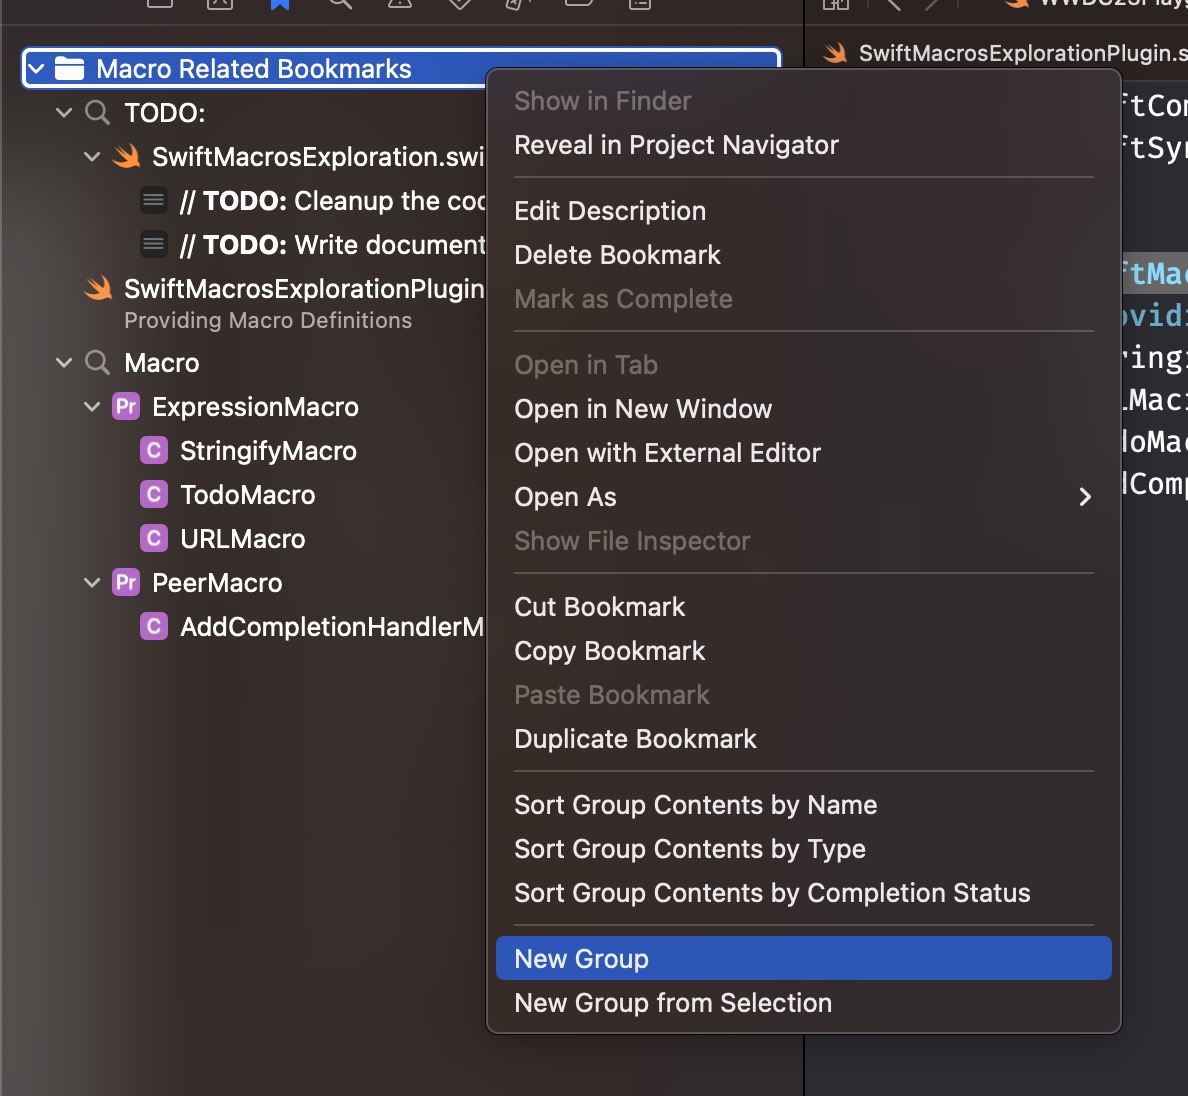Collapse the PeerMacro item
This screenshot has height=1096, width=1188.
[92, 582]
